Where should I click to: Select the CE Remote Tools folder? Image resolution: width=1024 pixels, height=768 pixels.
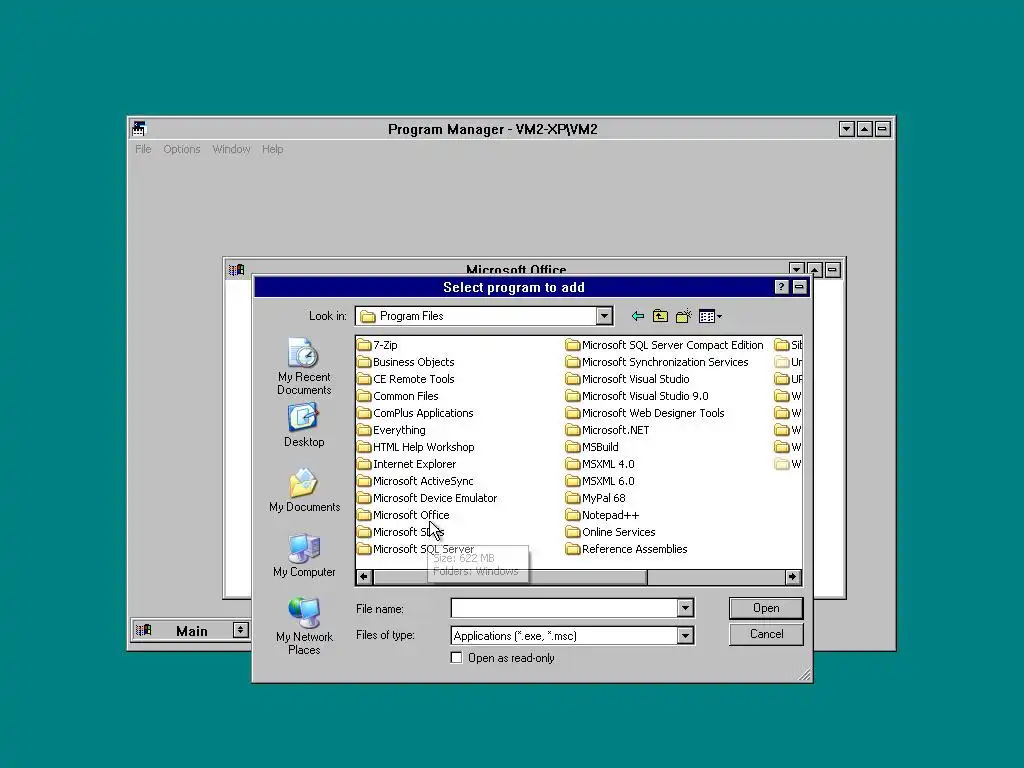(406, 379)
